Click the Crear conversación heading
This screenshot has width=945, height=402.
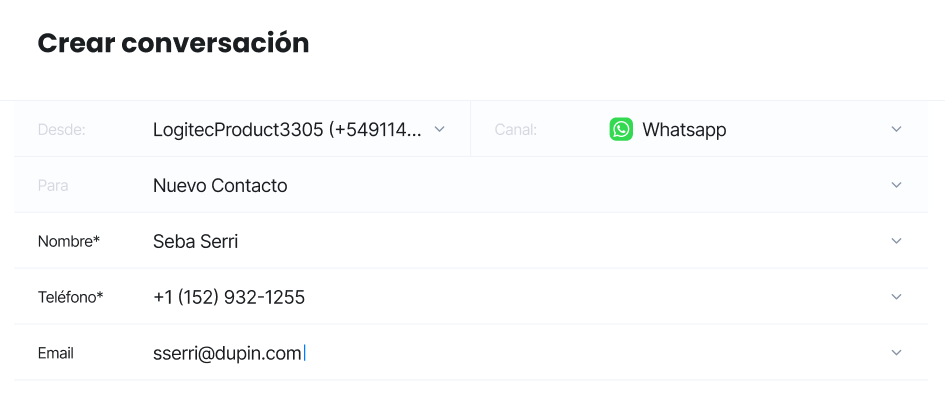click(x=174, y=43)
